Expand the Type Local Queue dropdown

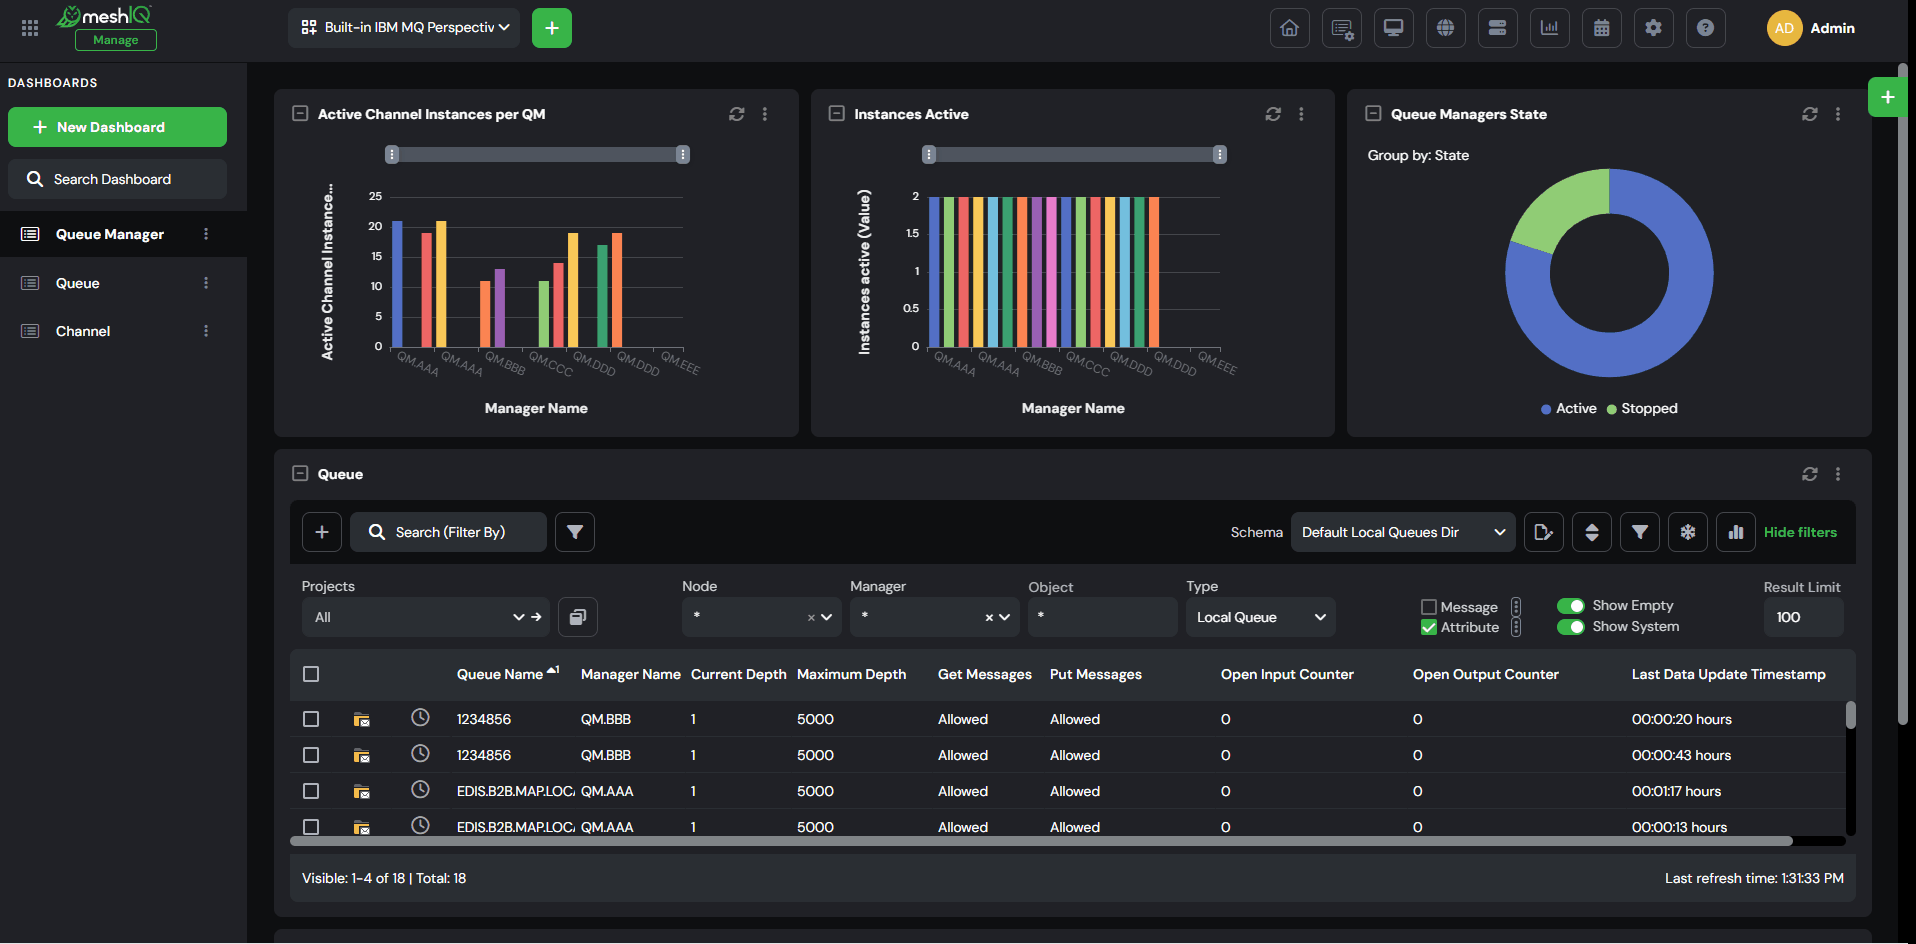coord(1260,617)
